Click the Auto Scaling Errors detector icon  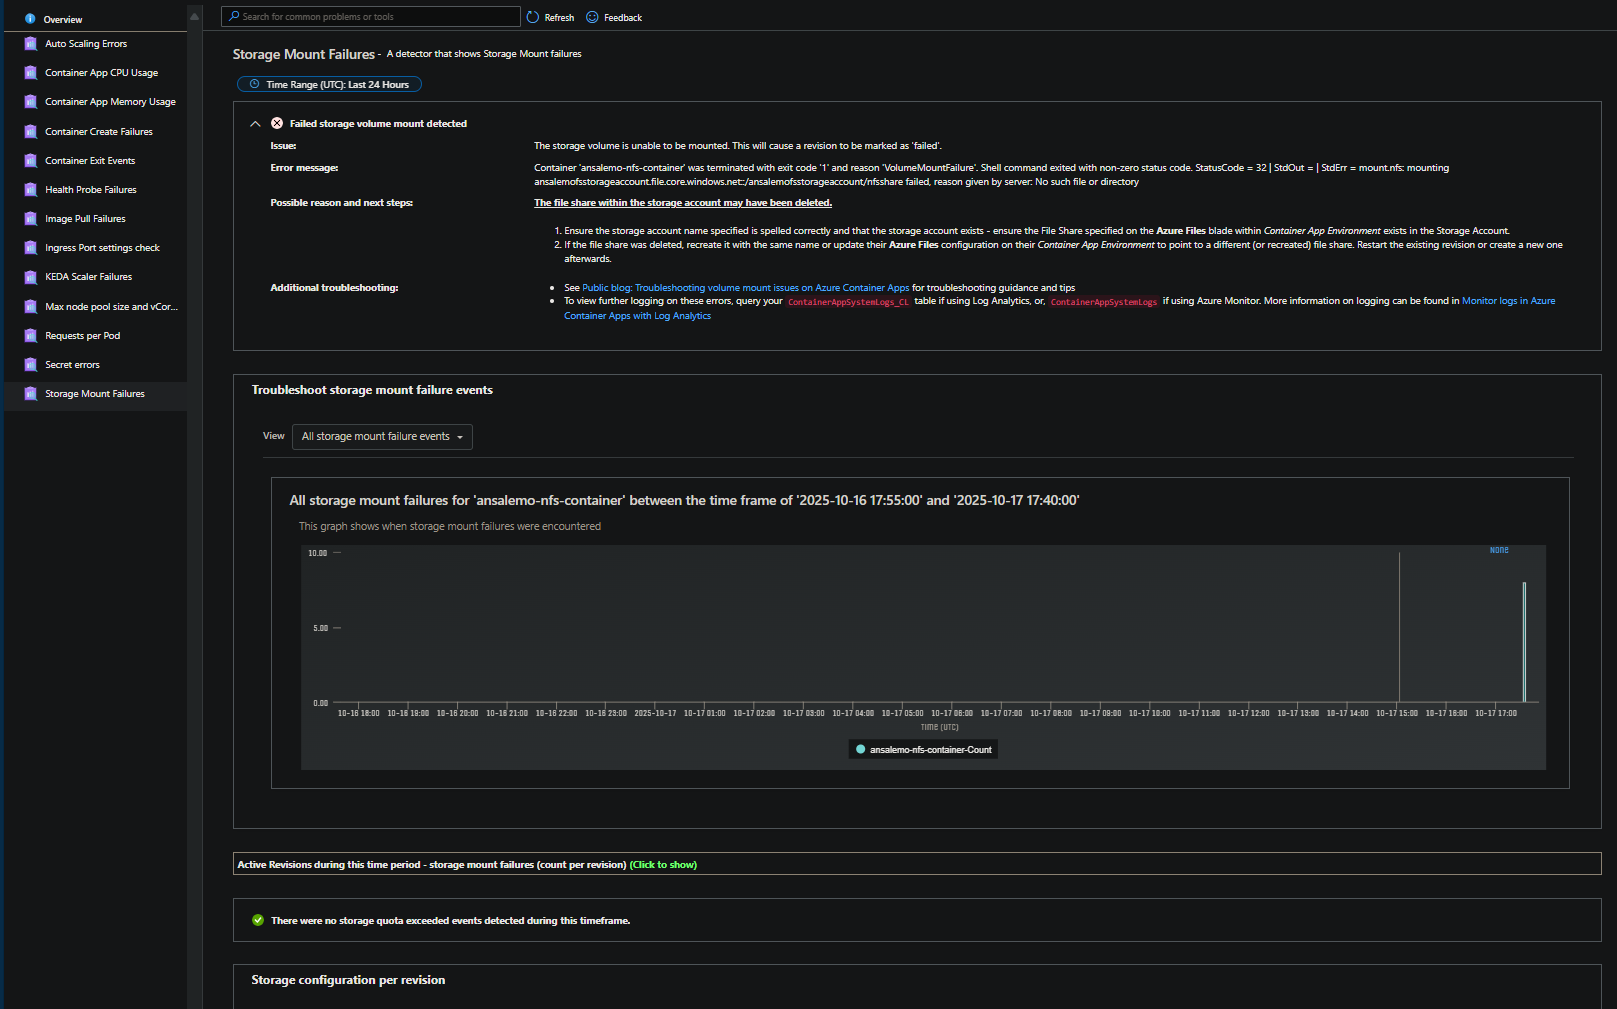pos(31,44)
